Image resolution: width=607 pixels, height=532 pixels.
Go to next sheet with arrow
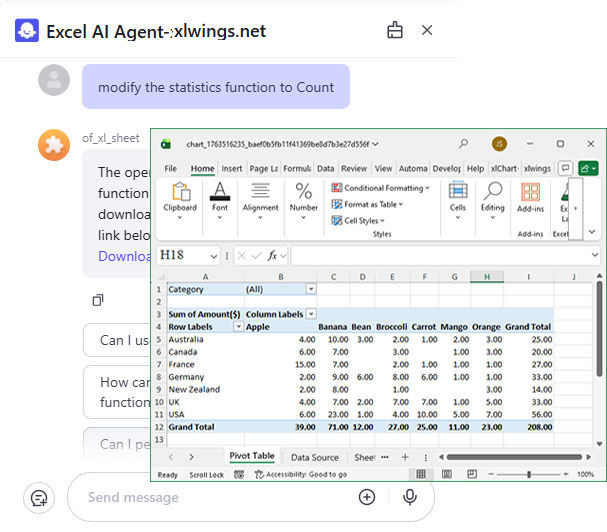[191, 457]
